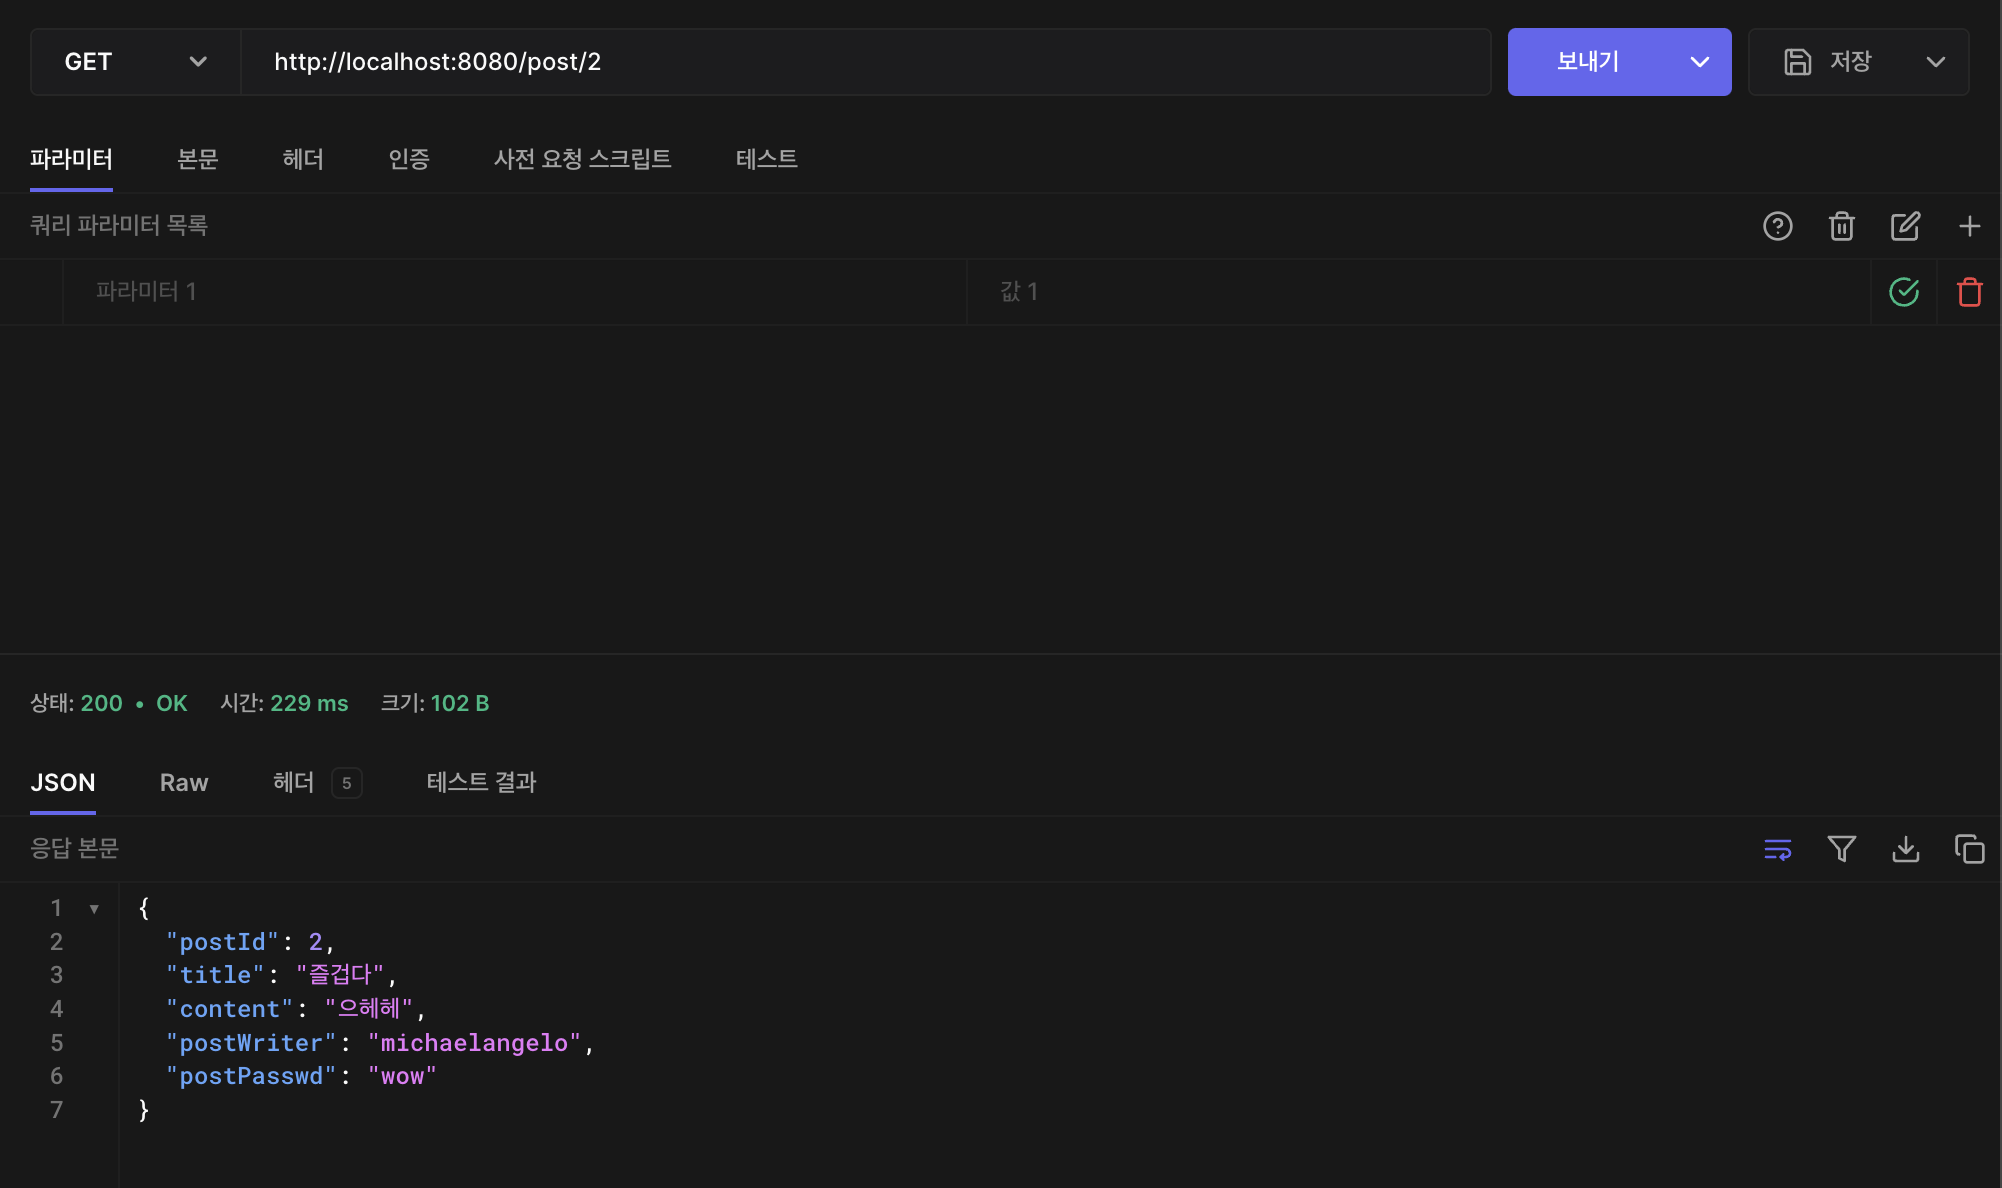
Task: Download the response body
Action: point(1905,849)
